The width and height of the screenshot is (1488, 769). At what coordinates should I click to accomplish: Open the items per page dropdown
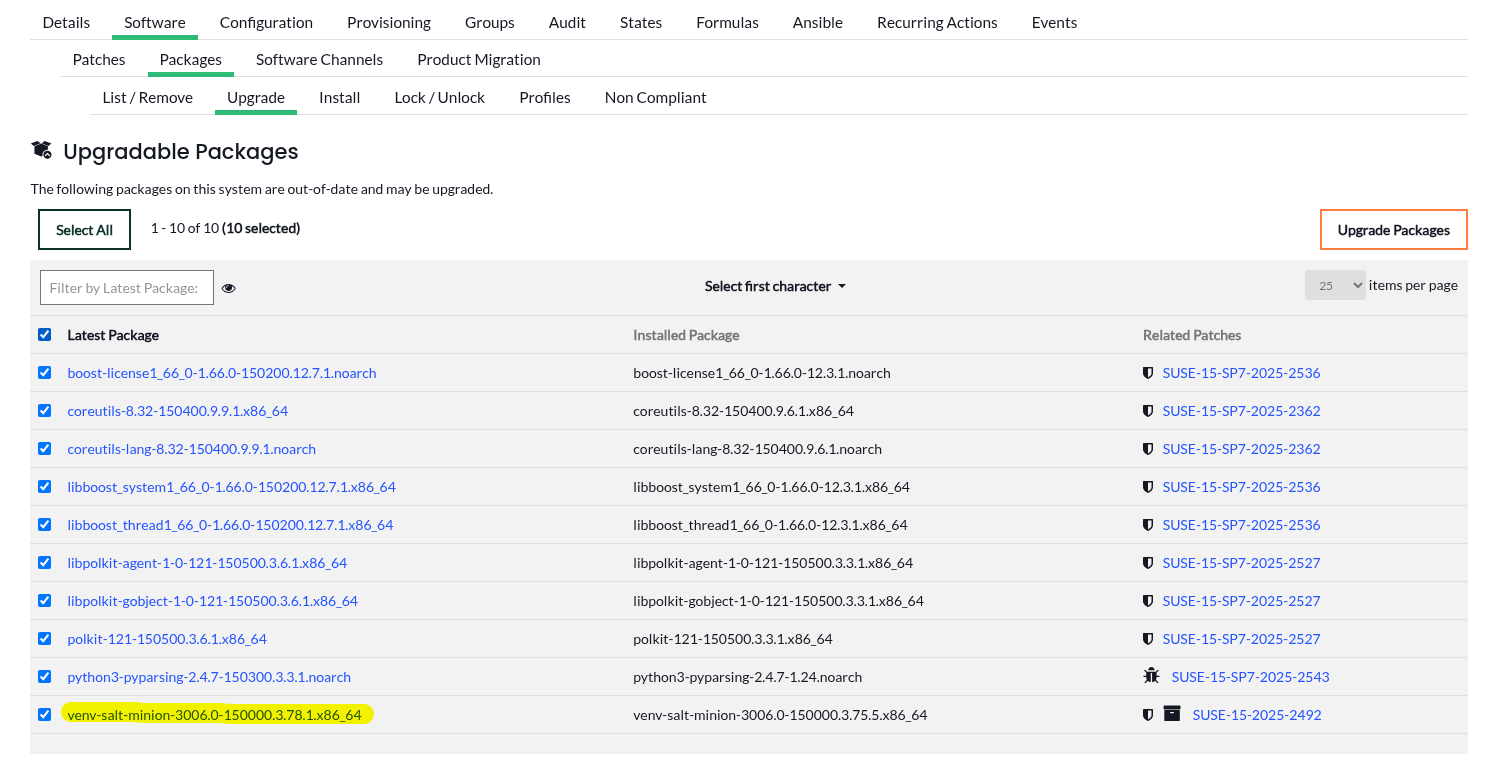click(x=1334, y=285)
